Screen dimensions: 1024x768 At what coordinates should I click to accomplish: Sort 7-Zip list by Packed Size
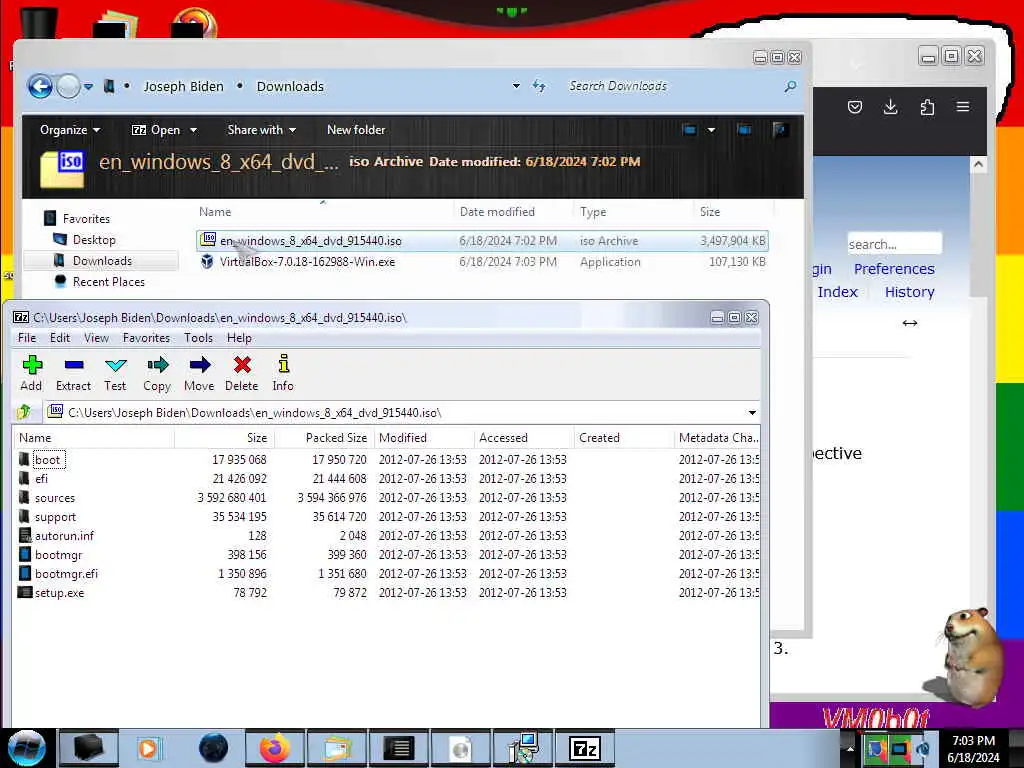pyautogui.click(x=336, y=438)
